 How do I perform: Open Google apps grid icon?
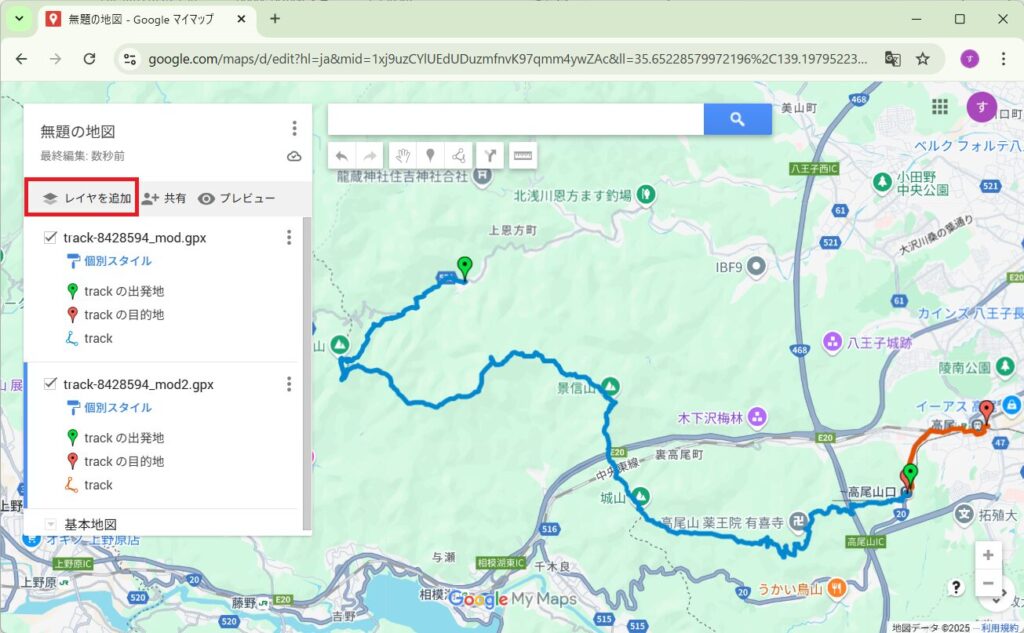coord(940,106)
